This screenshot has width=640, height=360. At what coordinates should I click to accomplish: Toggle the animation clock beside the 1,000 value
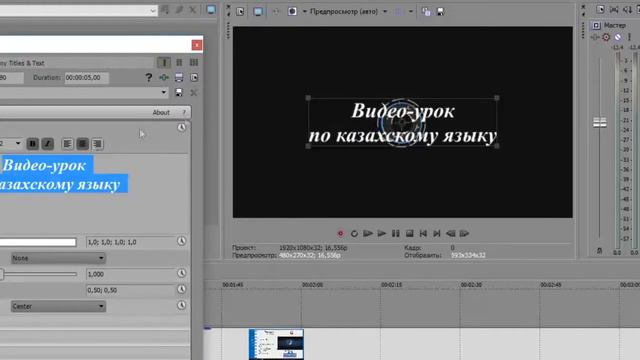[x=182, y=273]
